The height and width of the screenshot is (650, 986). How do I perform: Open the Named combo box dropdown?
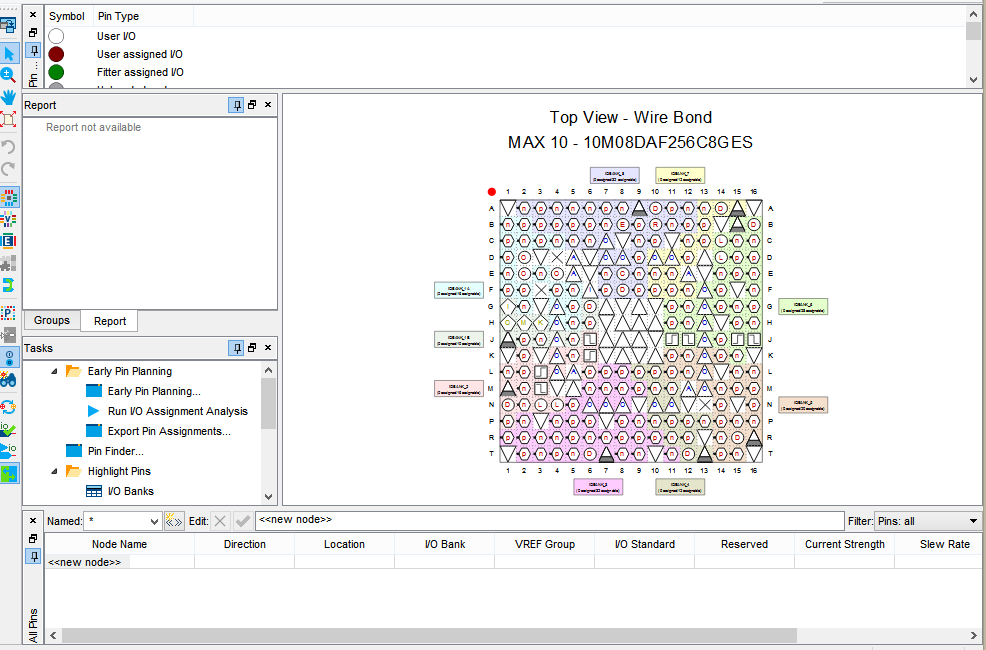coord(155,521)
